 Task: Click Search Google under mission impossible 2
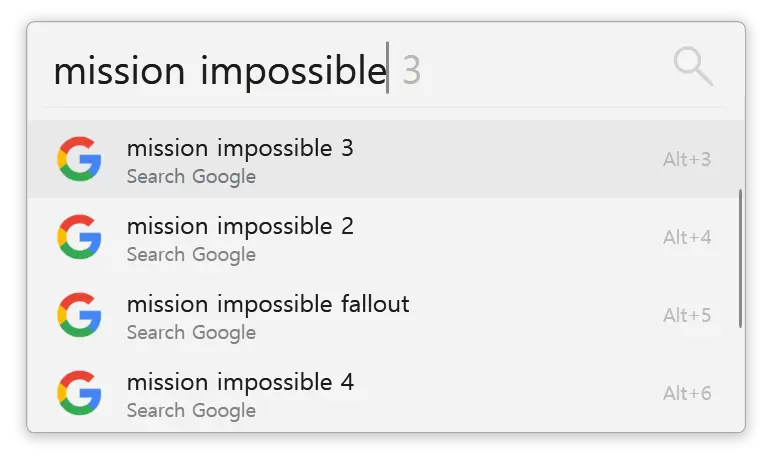[191, 255]
